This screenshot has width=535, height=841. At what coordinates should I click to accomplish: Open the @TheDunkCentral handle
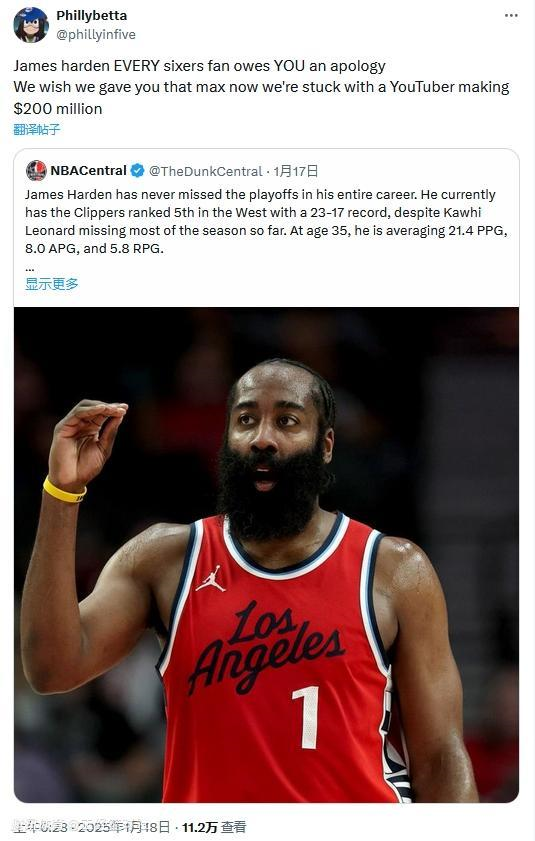pos(206,171)
